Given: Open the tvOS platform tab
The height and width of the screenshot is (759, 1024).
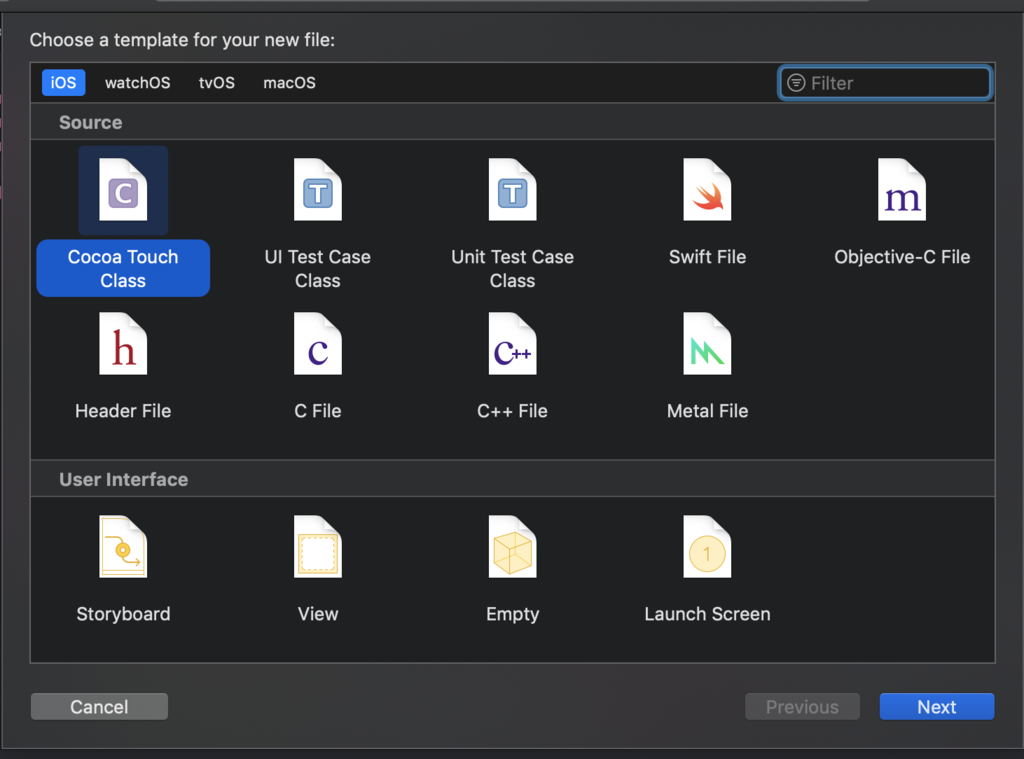Looking at the screenshot, I should coord(216,83).
